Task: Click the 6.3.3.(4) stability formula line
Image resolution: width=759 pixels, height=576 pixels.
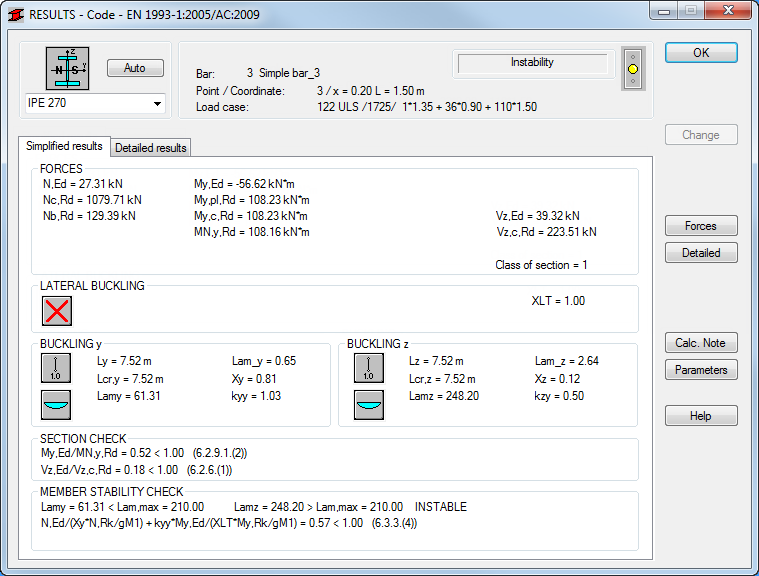Action: tap(229, 523)
